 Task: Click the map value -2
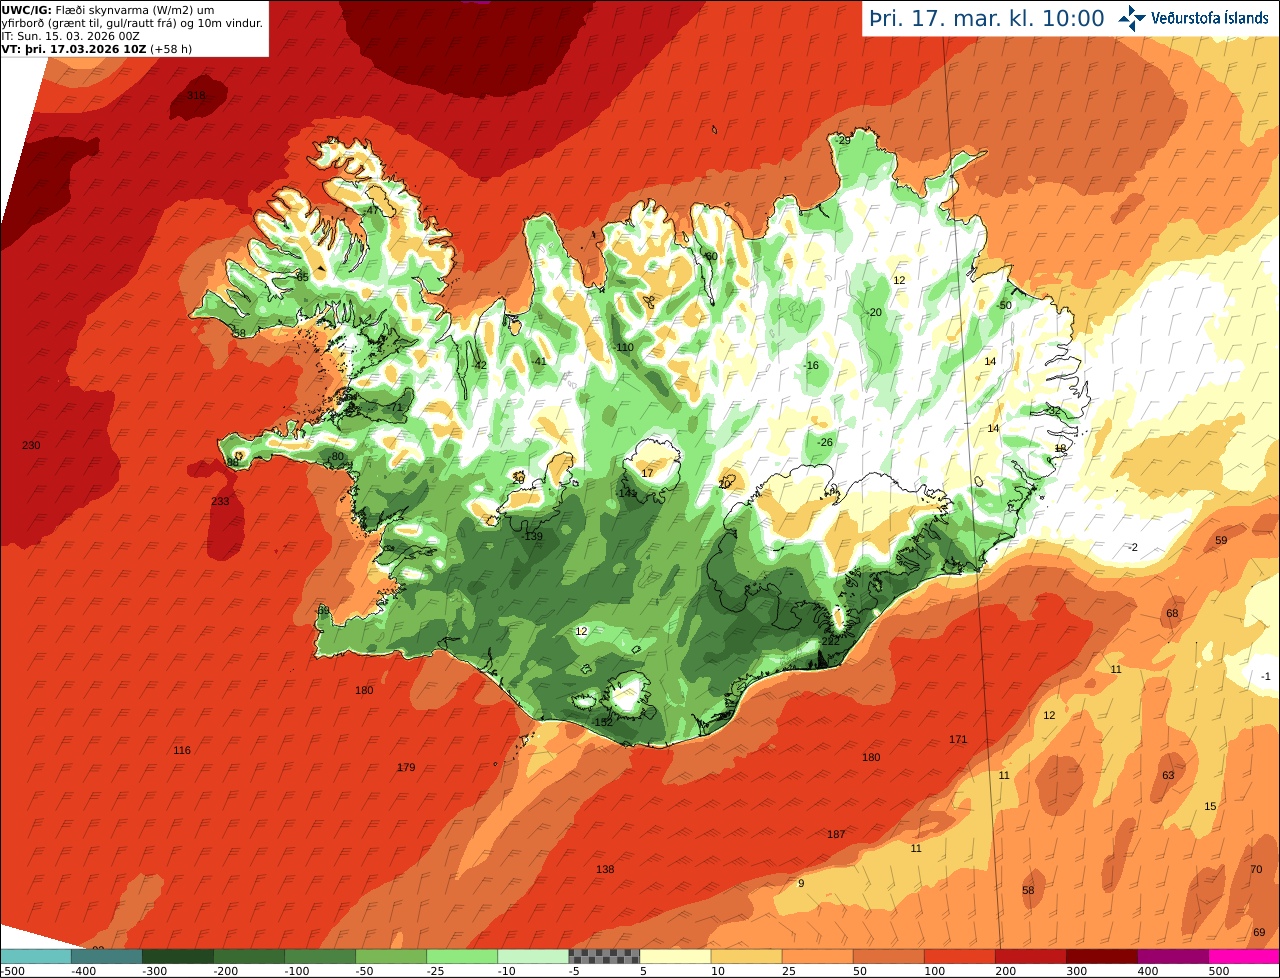click(x=1133, y=547)
